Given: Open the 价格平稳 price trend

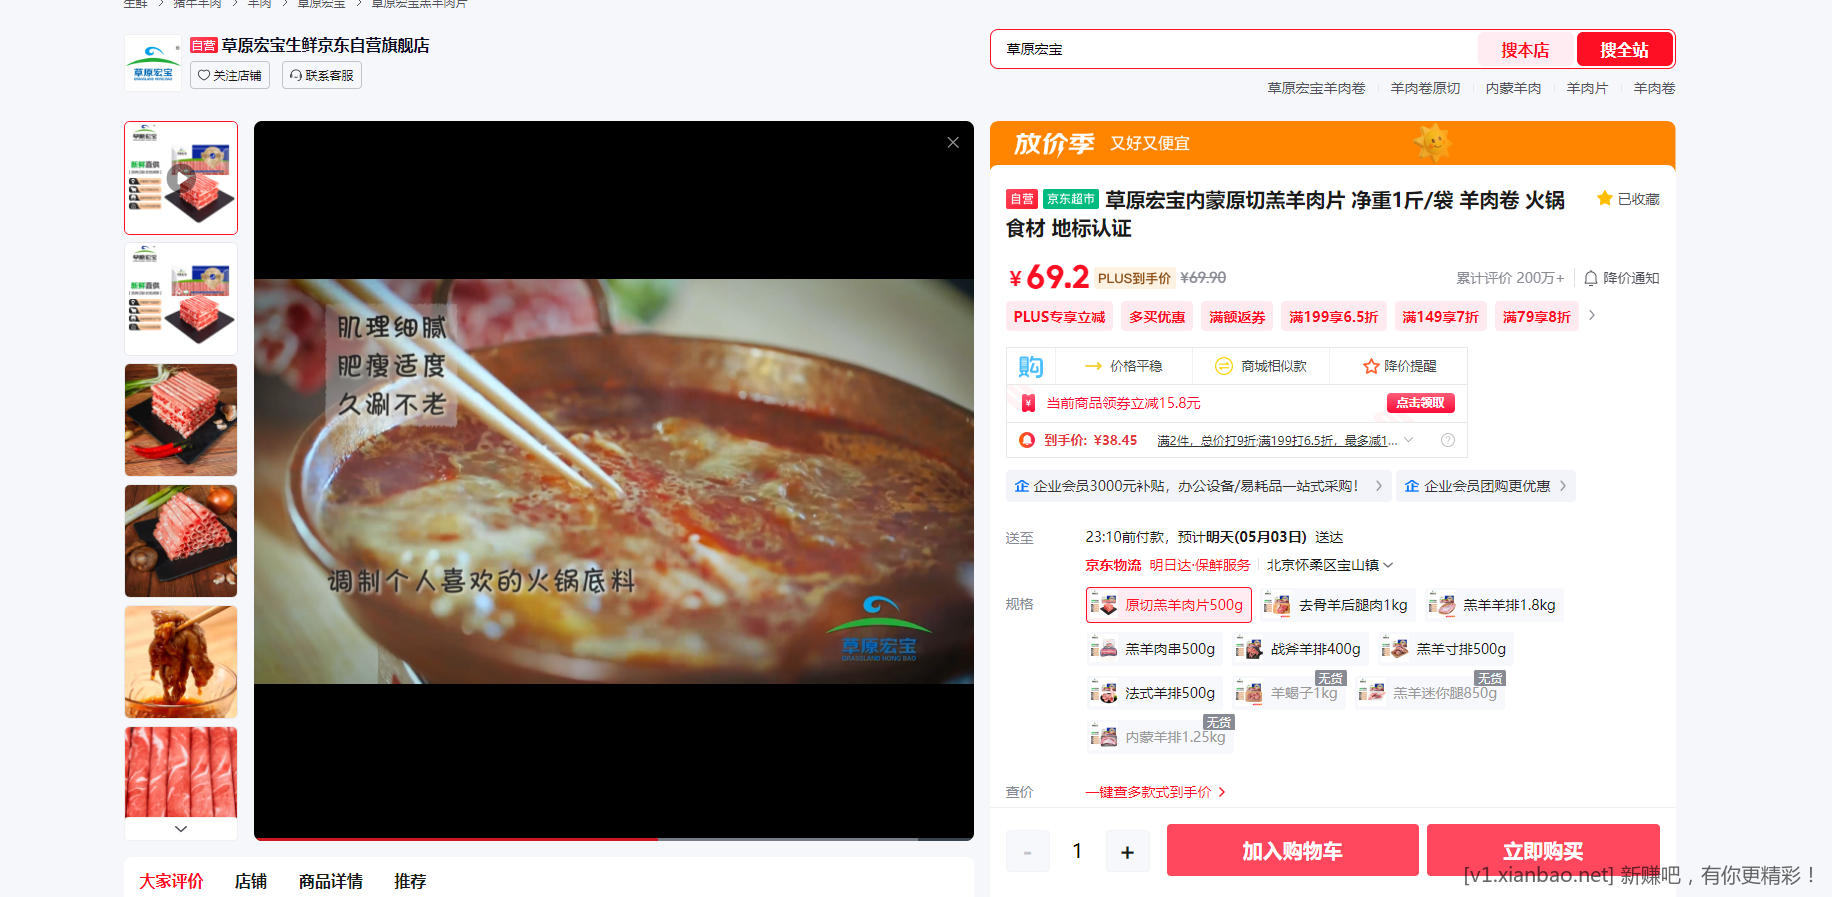Looking at the screenshot, I should [1124, 366].
